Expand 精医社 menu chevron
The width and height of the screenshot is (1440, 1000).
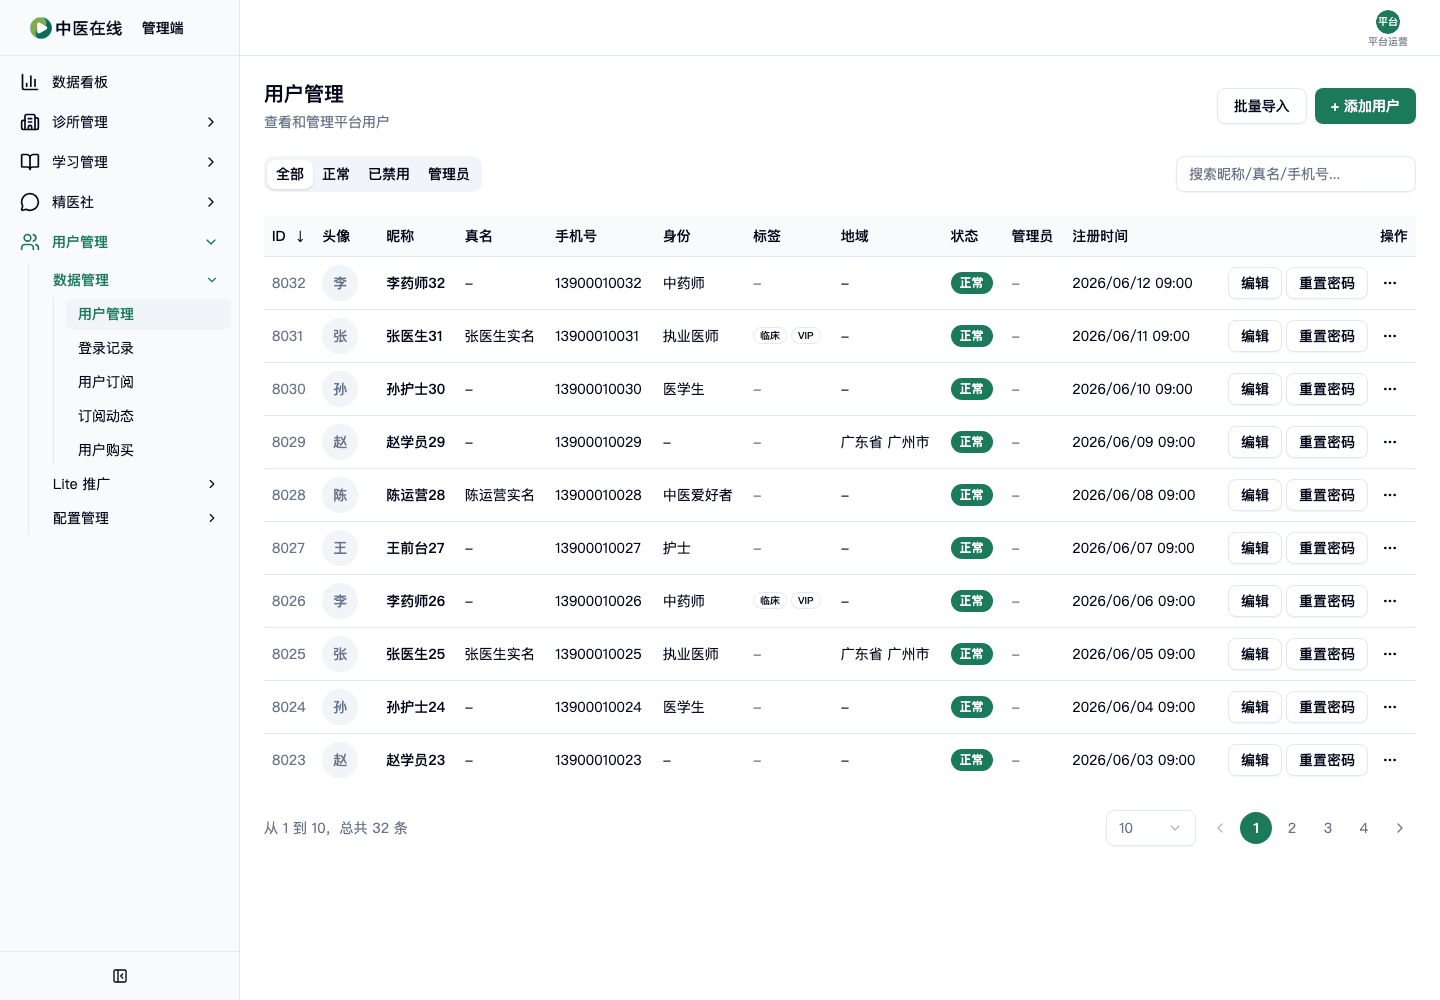point(211,202)
